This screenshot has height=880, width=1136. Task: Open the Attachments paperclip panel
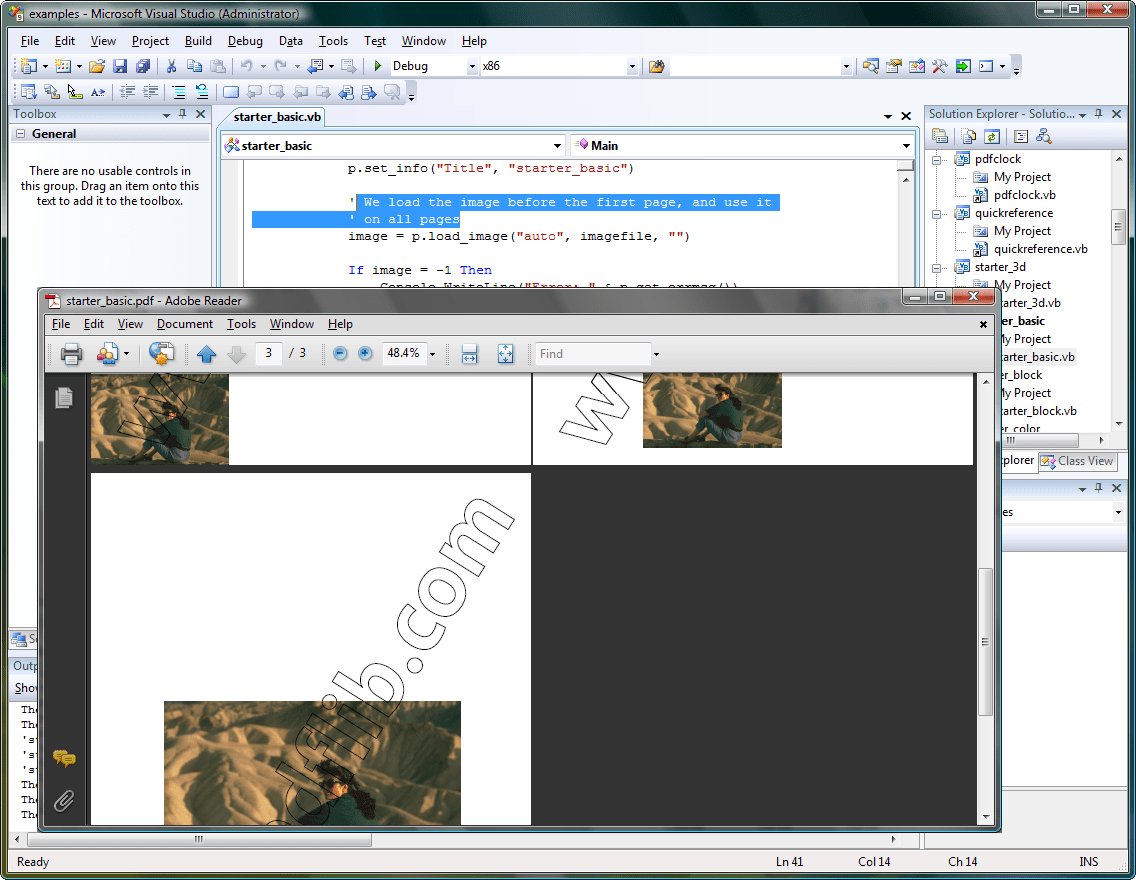tap(64, 800)
